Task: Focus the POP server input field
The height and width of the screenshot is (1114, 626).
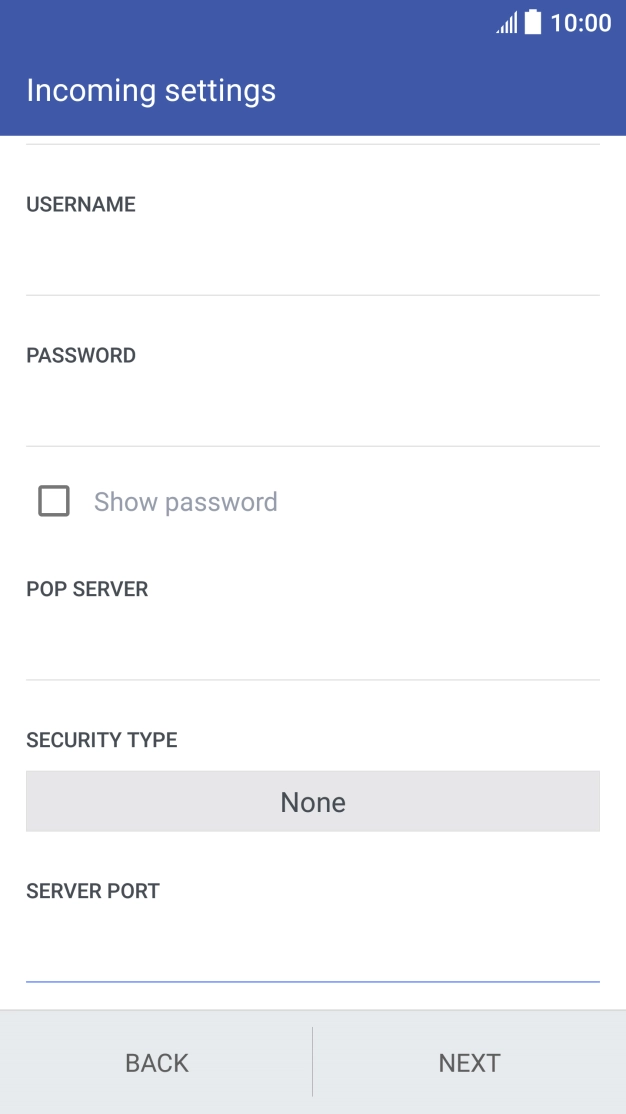Action: (312, 642)
